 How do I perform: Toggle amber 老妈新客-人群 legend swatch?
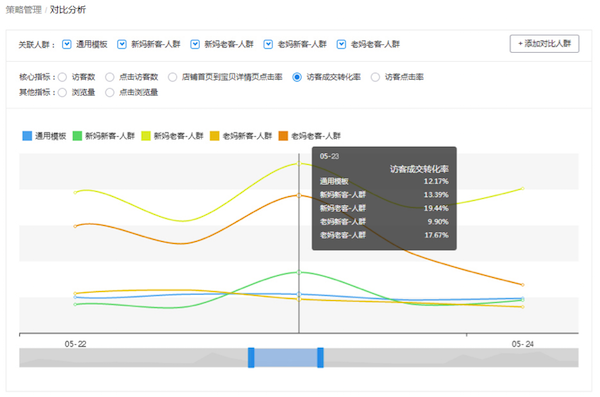pyautogui.click(x=215, y=136)
